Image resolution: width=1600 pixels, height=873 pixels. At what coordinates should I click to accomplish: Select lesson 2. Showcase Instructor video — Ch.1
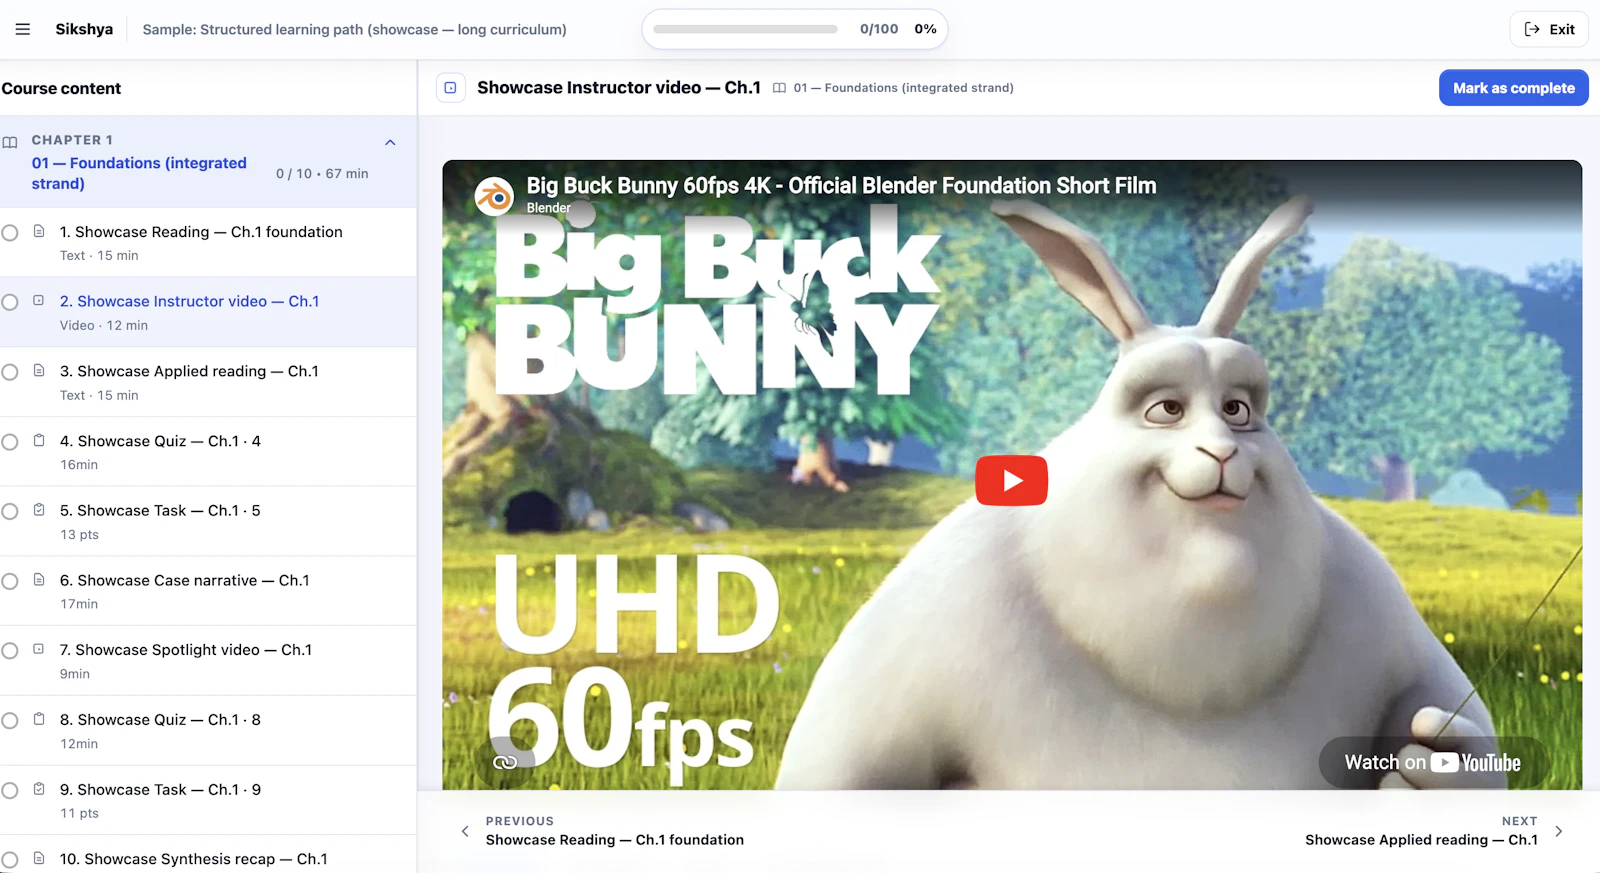[208, 312]
